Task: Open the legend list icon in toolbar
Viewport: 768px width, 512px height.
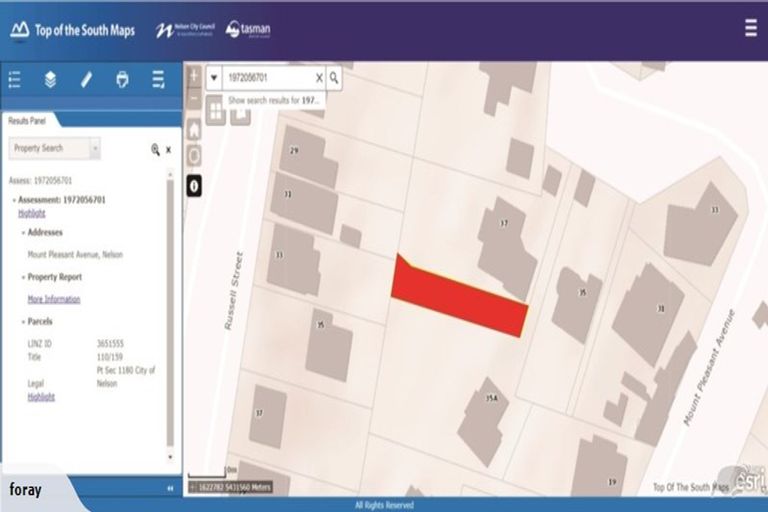Action: click(14, 80)
